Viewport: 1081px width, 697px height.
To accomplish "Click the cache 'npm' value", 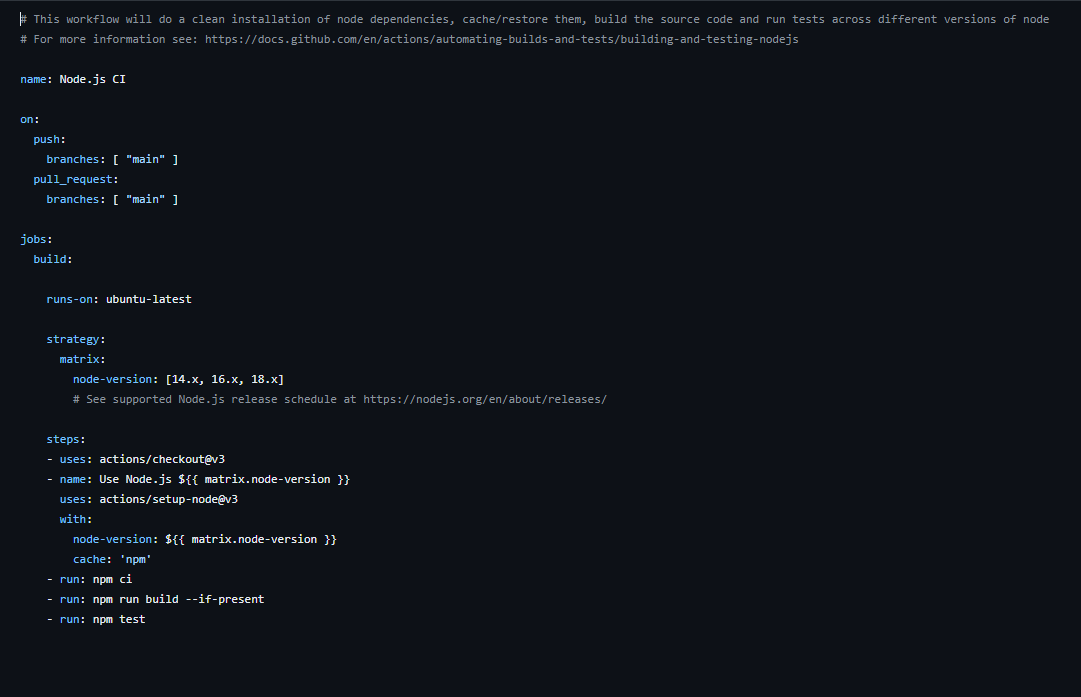I will coord(136,559).
